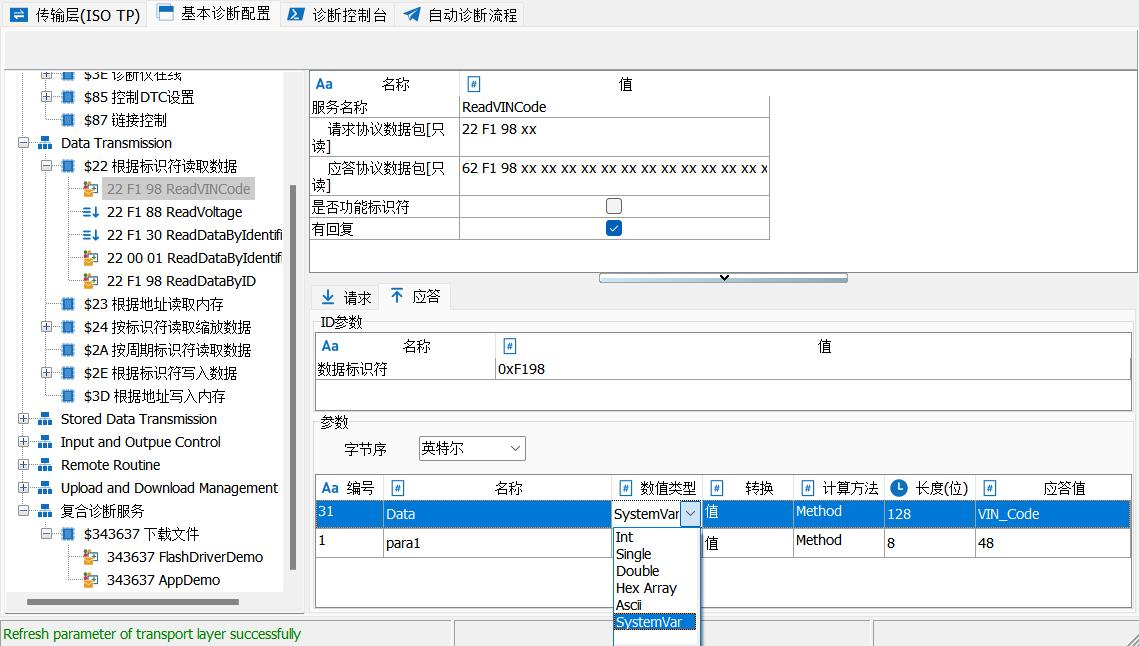Open the 诊断控制台 tab

click(x=337, y=15)
